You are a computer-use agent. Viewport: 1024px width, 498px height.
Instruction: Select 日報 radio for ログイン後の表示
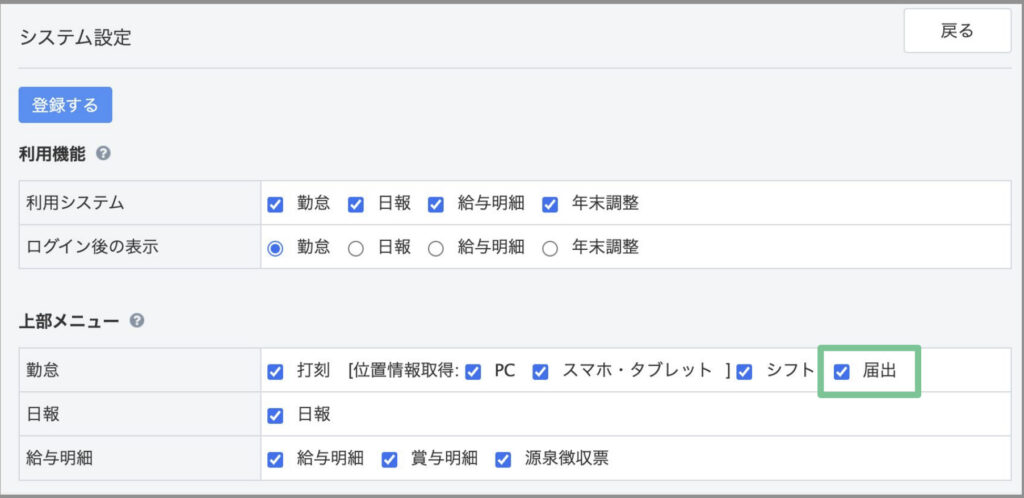coord(355,249)
